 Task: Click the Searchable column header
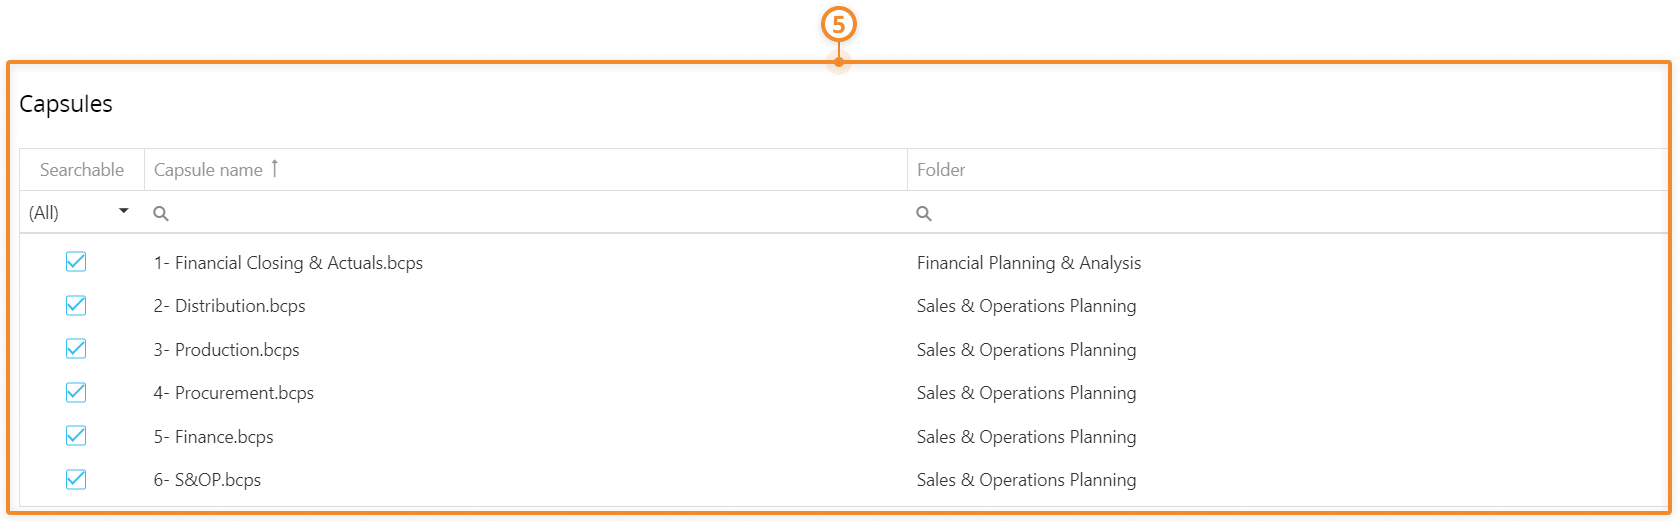pyautogui.click(x=82, y=170)
